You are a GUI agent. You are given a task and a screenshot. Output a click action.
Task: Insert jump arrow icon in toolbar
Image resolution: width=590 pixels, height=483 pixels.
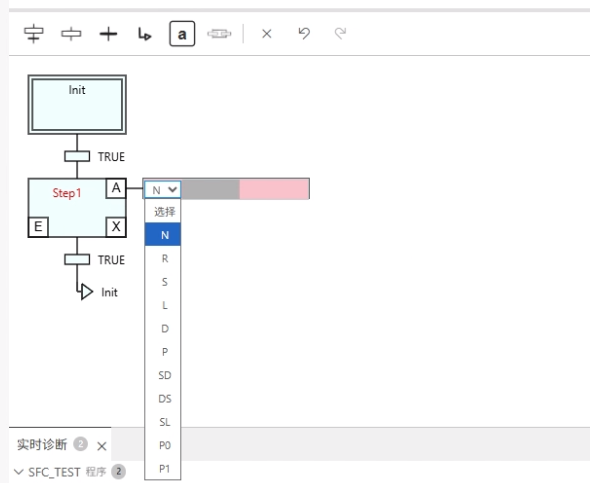(145, 34)
